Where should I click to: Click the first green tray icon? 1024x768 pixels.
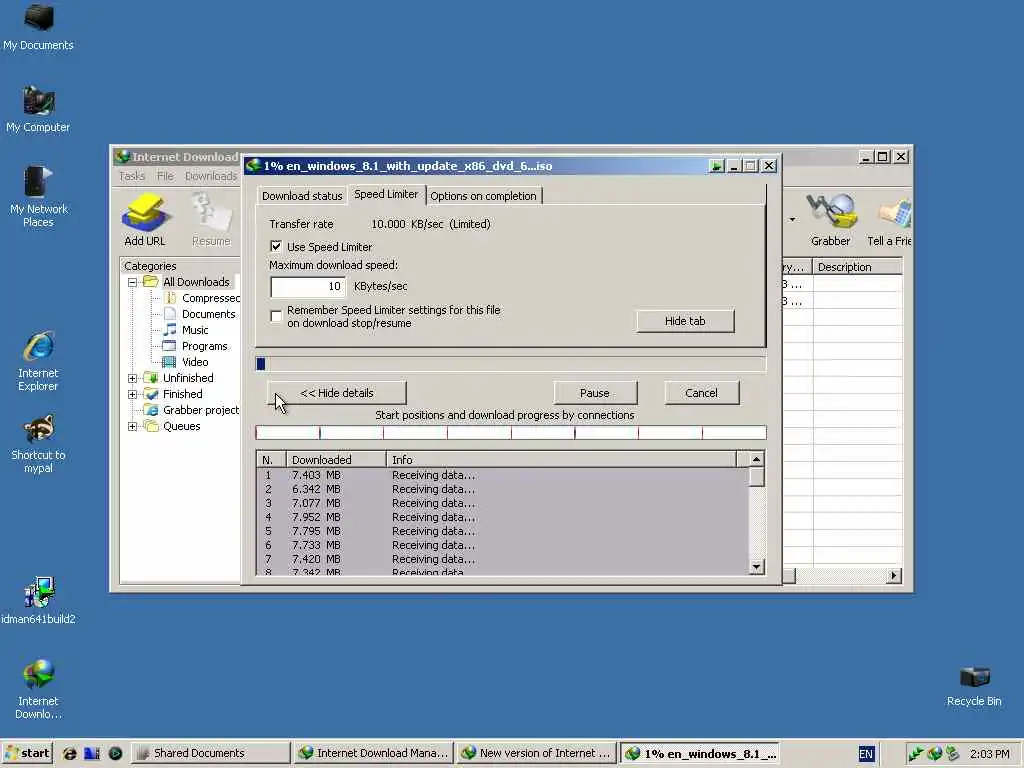pyautogui.click(x=916, y=754)
